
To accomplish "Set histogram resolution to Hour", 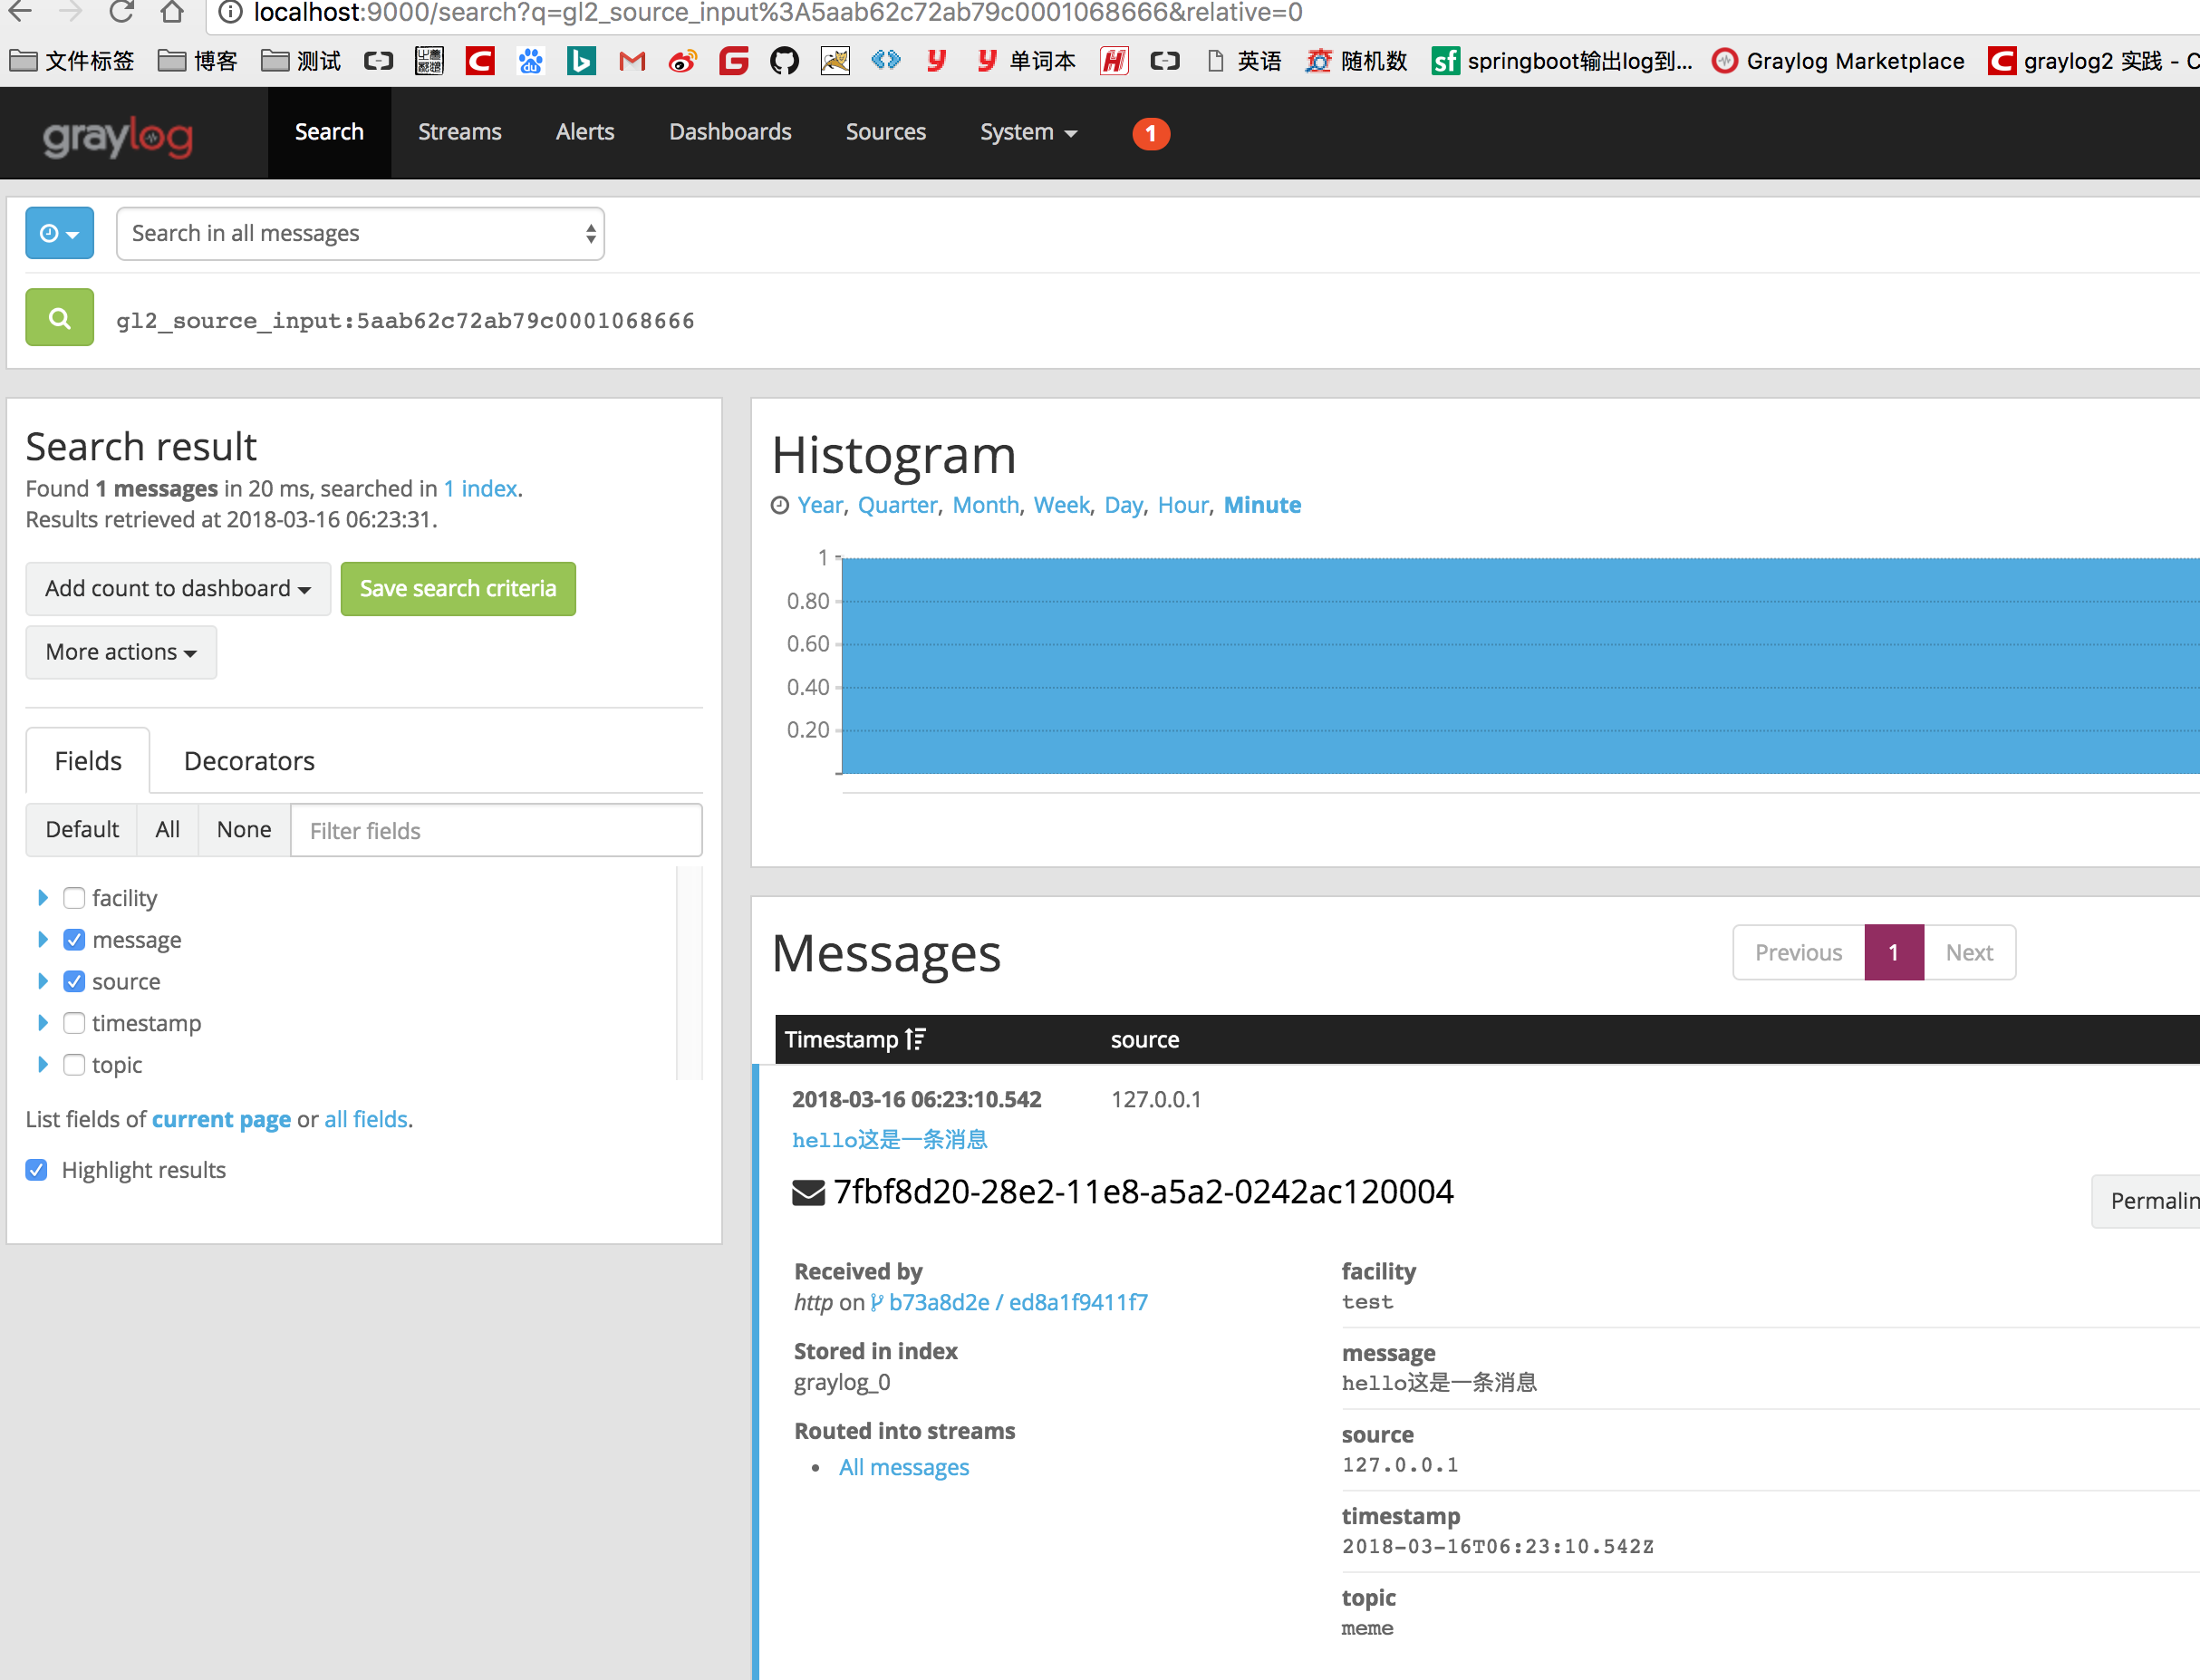I will click(x=1182, y=505).
